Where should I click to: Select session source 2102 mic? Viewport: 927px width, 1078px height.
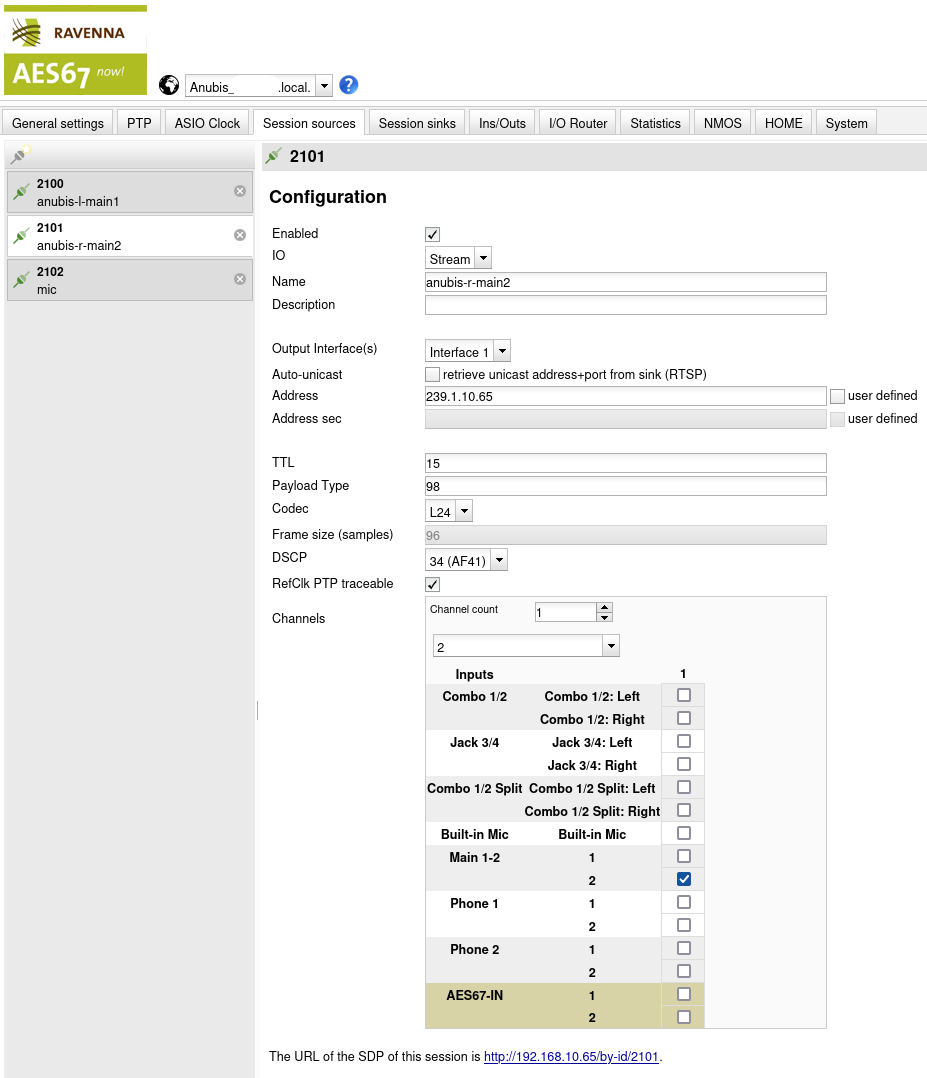[130, 280]
